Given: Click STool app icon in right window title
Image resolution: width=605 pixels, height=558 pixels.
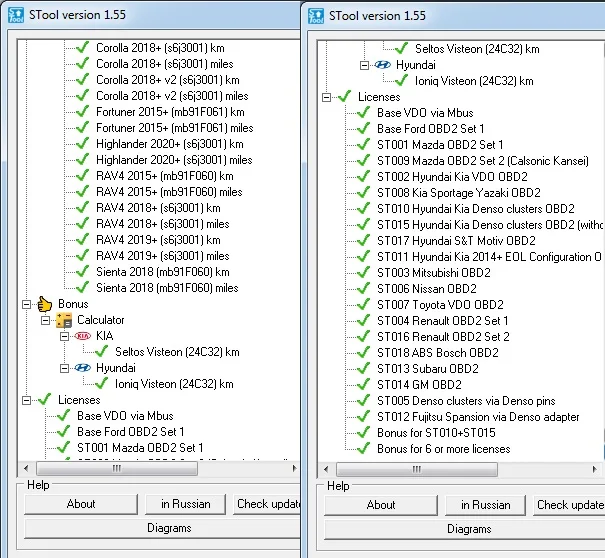Looking at the screenshot, I should click(316, 16).
